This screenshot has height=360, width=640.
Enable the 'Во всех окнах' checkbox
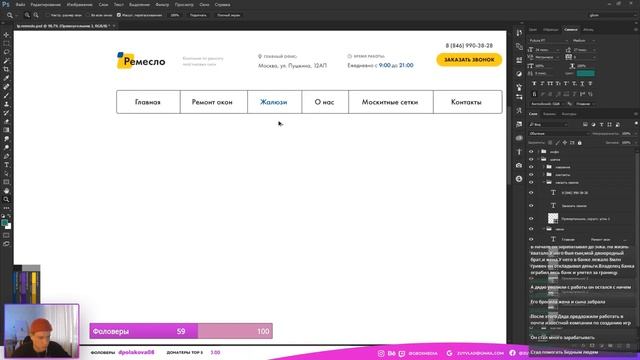88,15
